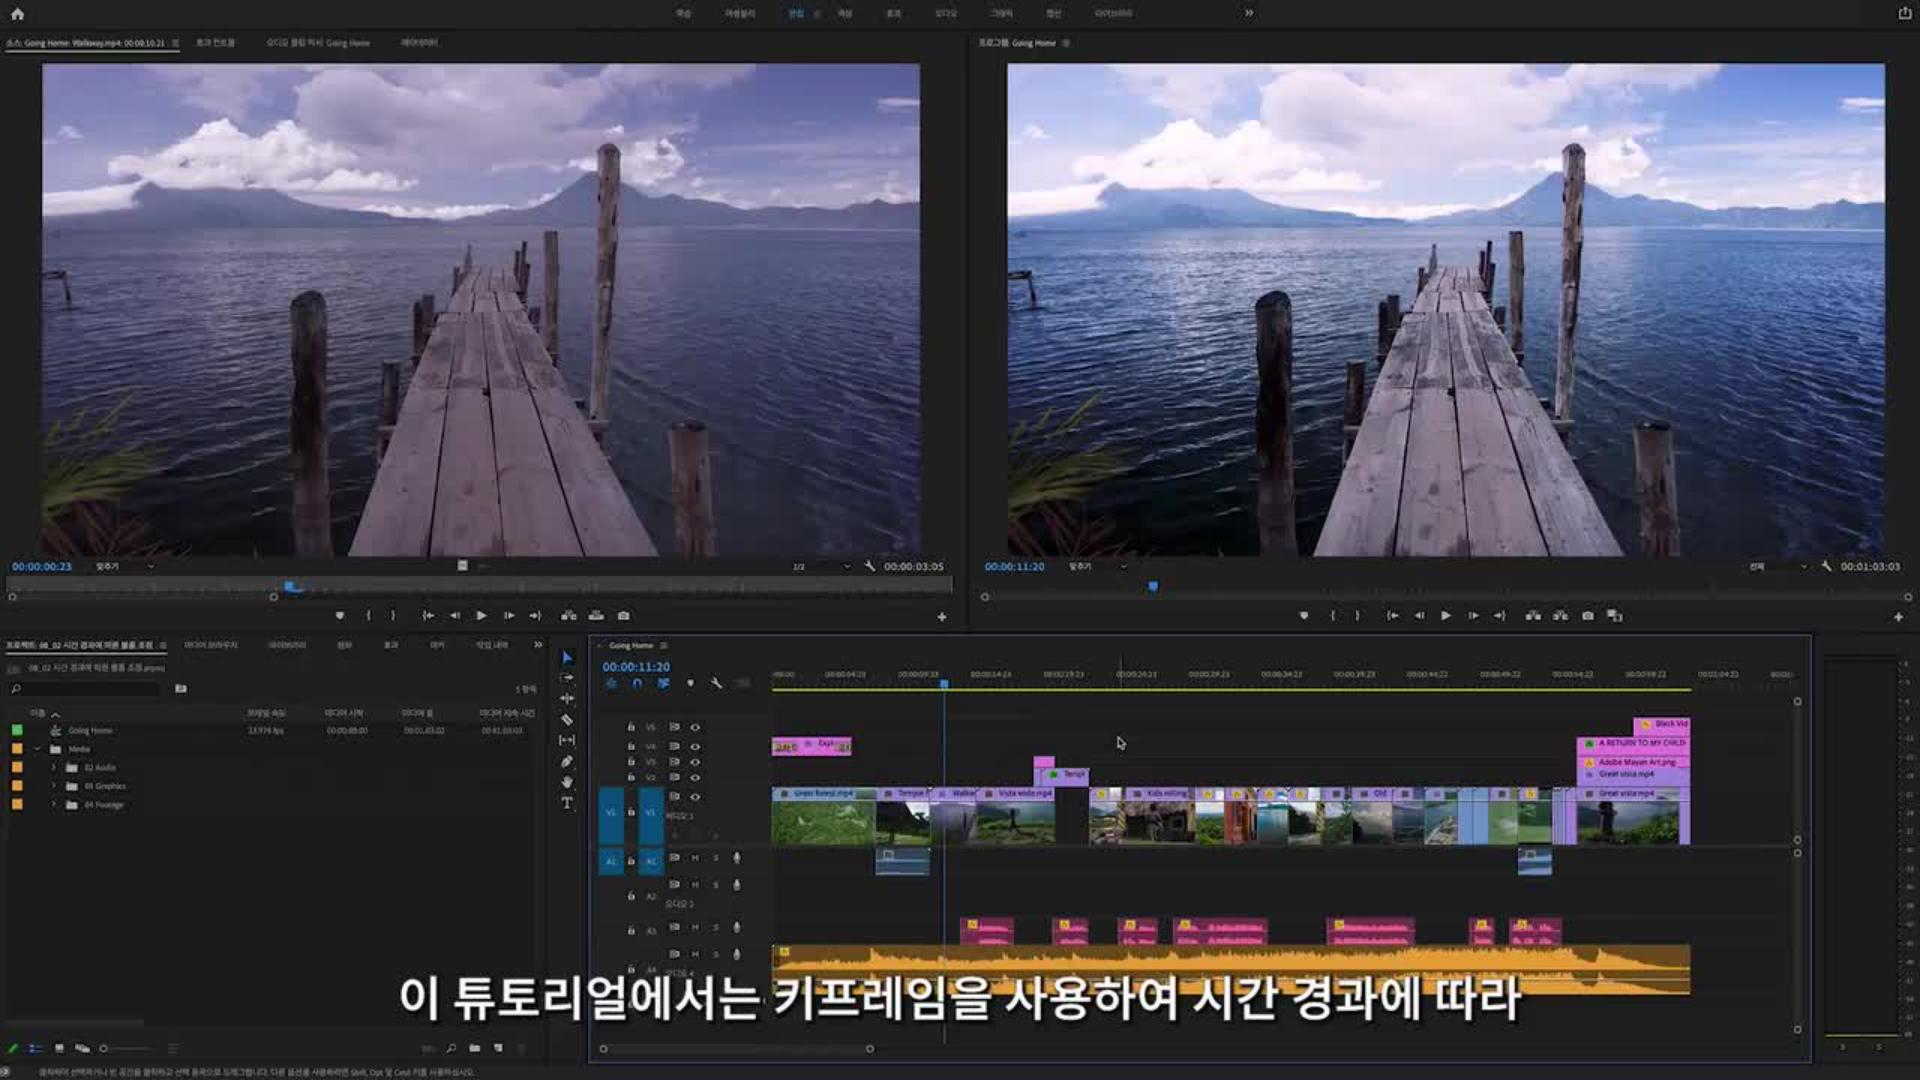The height and width of the screenshot is (1080, 1920).
Task: Toggle lock on track V4
Action: click(x=631, y=746)
